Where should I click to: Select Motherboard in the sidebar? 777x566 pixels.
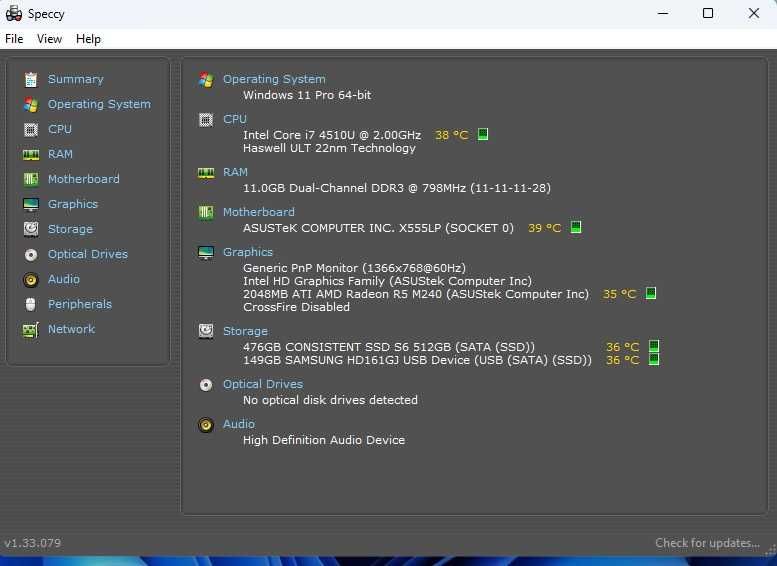84,179
